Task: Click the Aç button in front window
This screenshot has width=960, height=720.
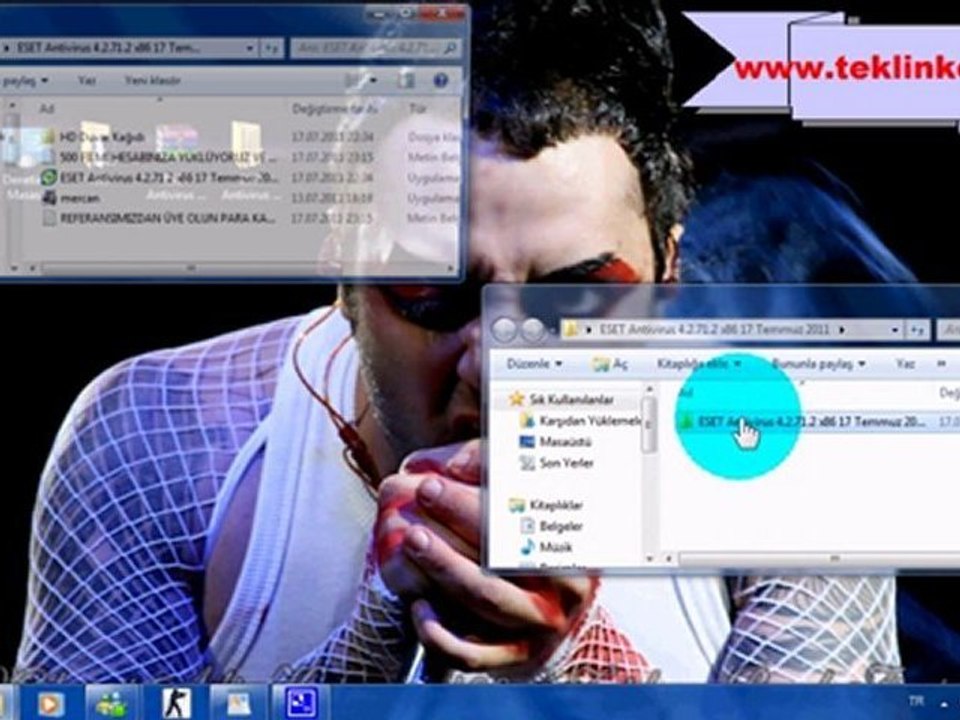Action: [610, 364]
